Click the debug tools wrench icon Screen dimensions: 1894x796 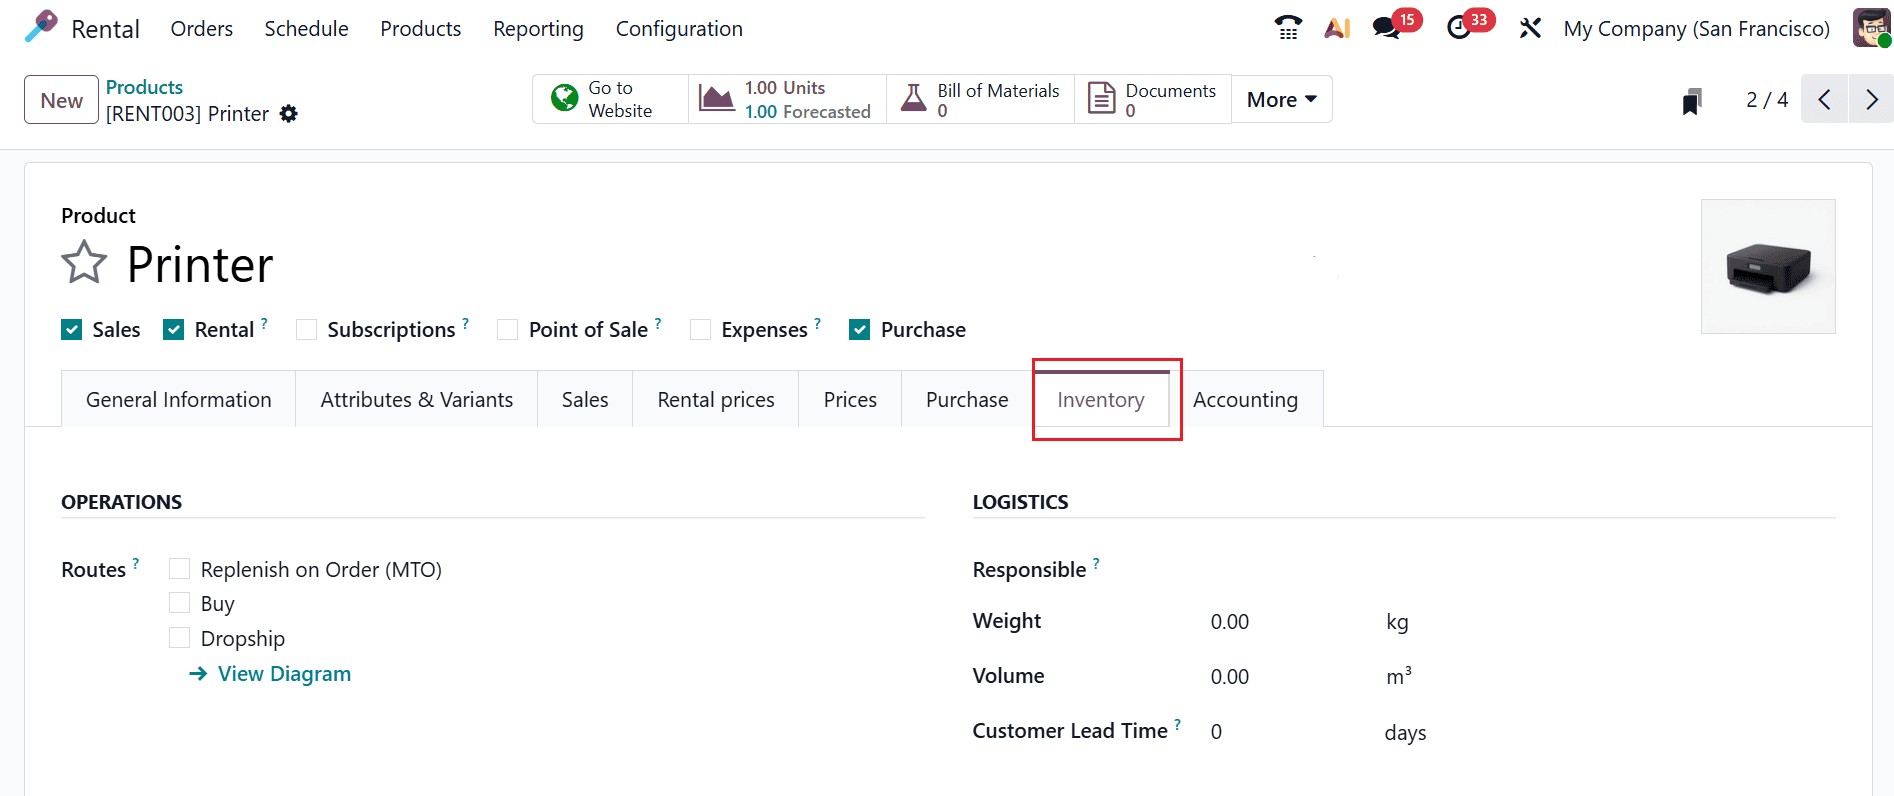coord(1530,28)
